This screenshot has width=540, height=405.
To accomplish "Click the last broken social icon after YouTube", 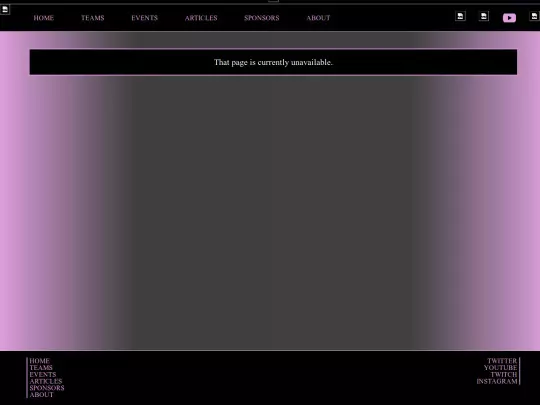I will tap(534, 16).
